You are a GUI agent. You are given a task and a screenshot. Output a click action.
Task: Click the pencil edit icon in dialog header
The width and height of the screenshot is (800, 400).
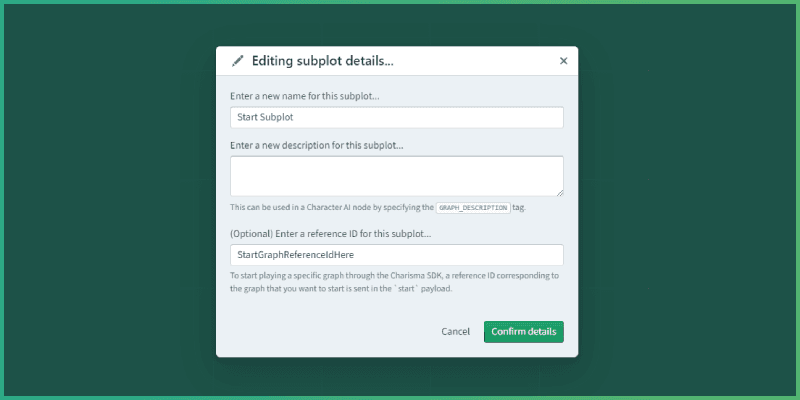tap(237, 61)
